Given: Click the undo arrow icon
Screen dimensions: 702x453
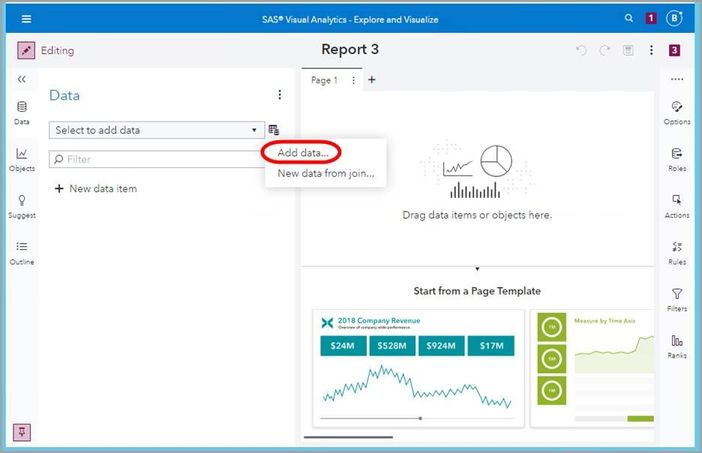Looking at the screenshot, I should pos(581,50).
